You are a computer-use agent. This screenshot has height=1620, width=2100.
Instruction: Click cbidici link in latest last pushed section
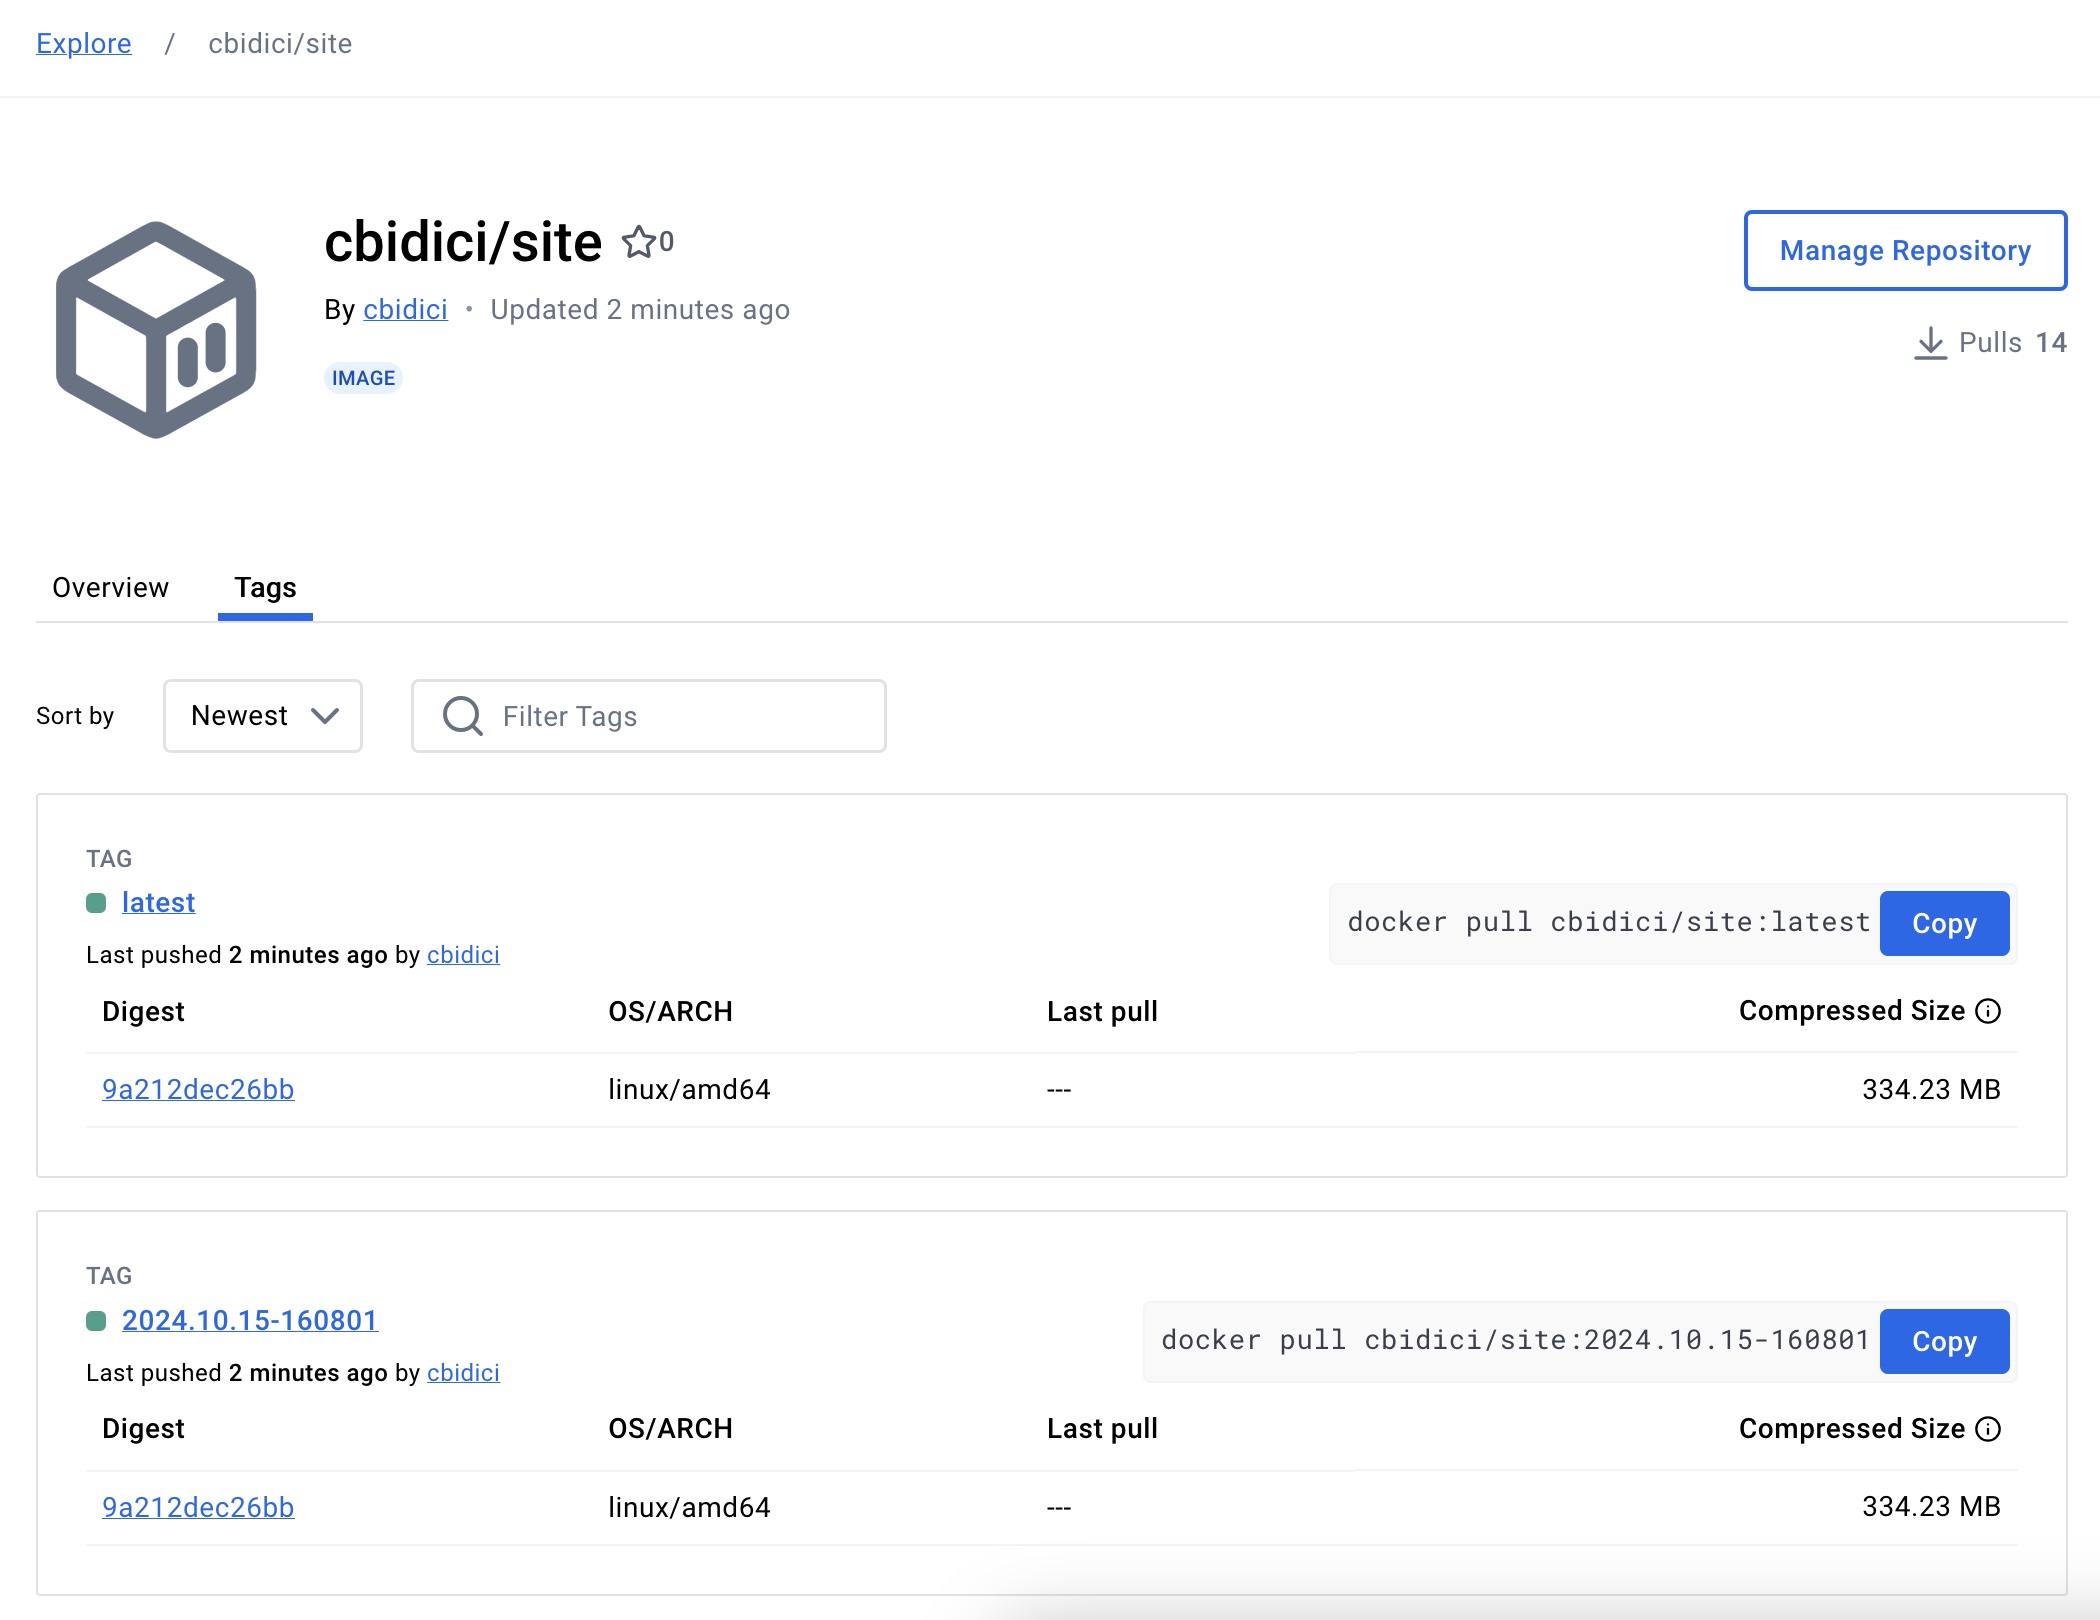461,953
